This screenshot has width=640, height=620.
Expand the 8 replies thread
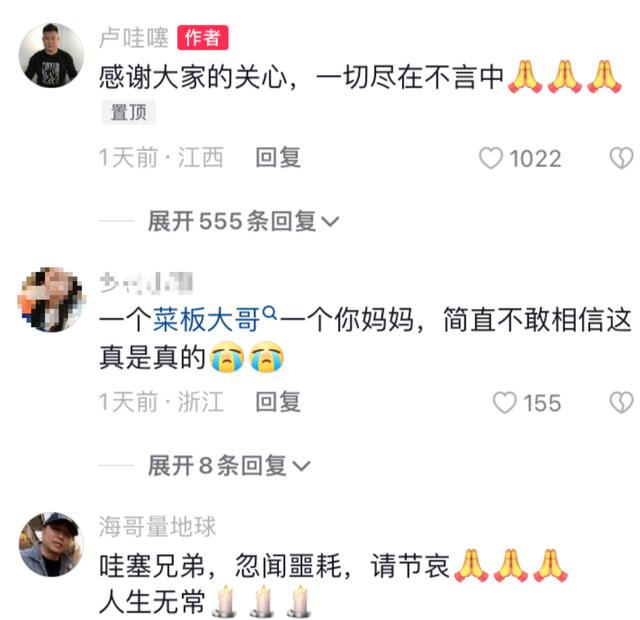click(x=229, y=466)
